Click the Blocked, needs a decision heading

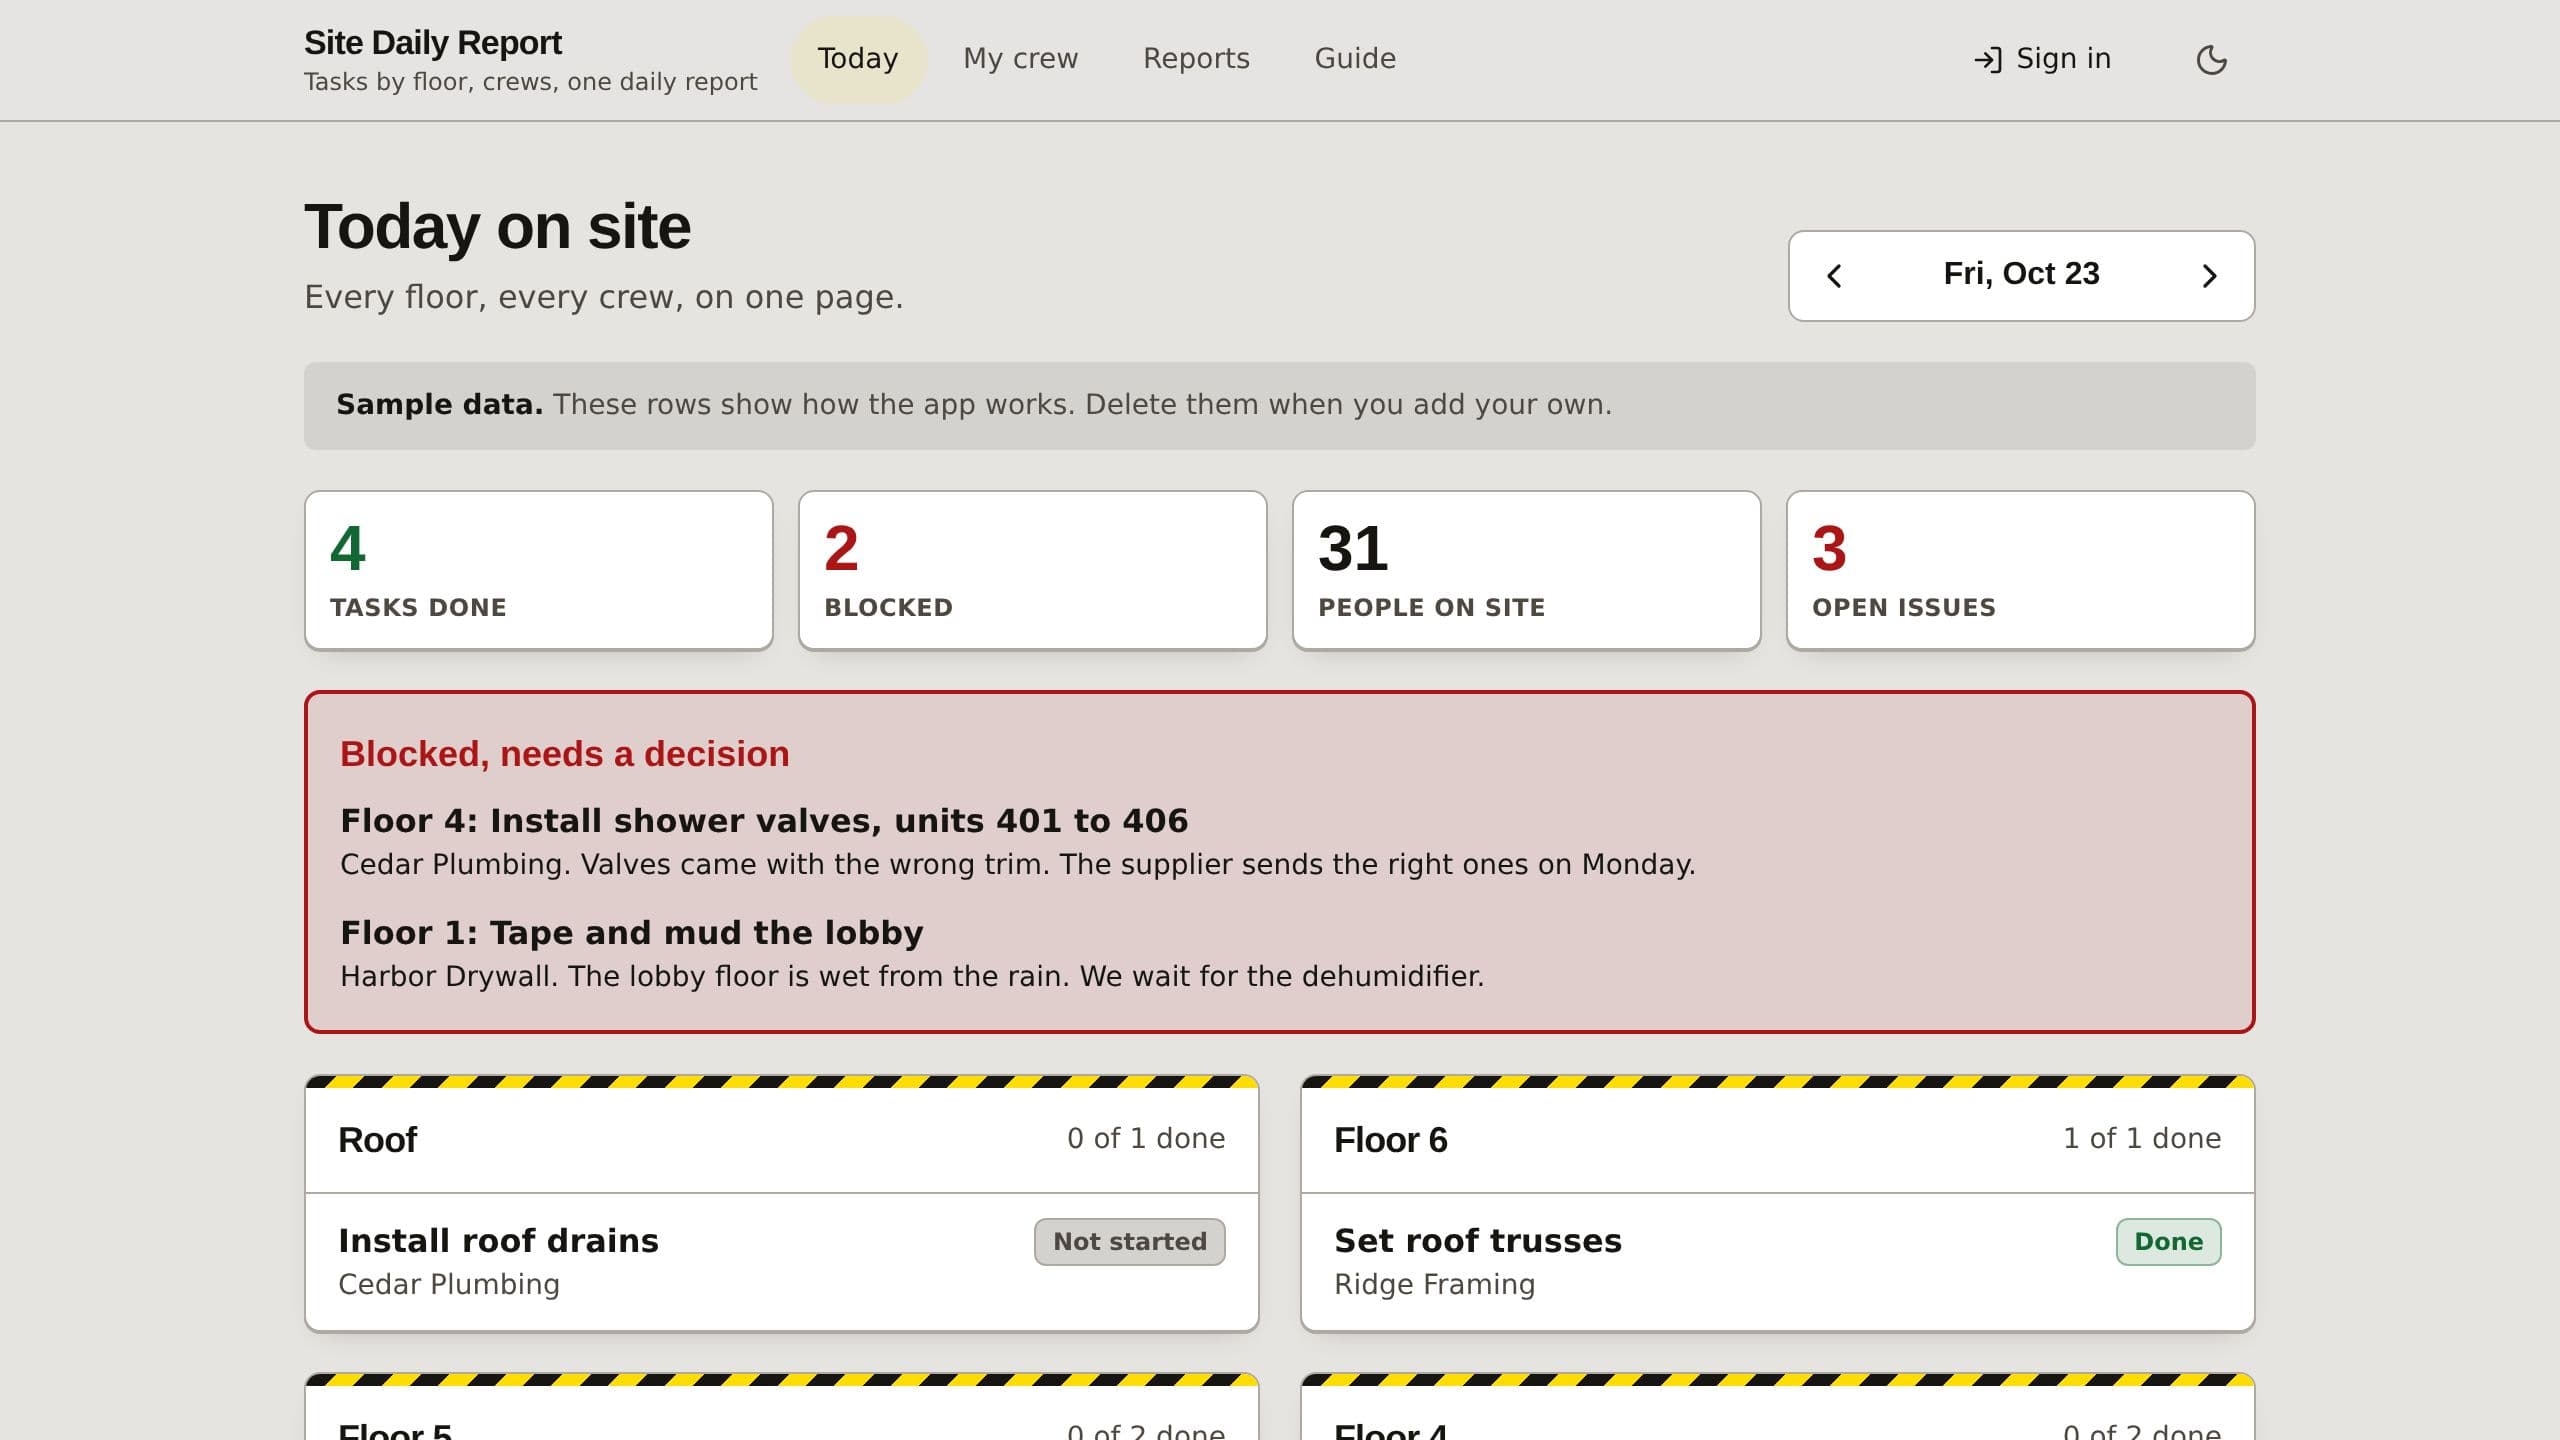565,754
